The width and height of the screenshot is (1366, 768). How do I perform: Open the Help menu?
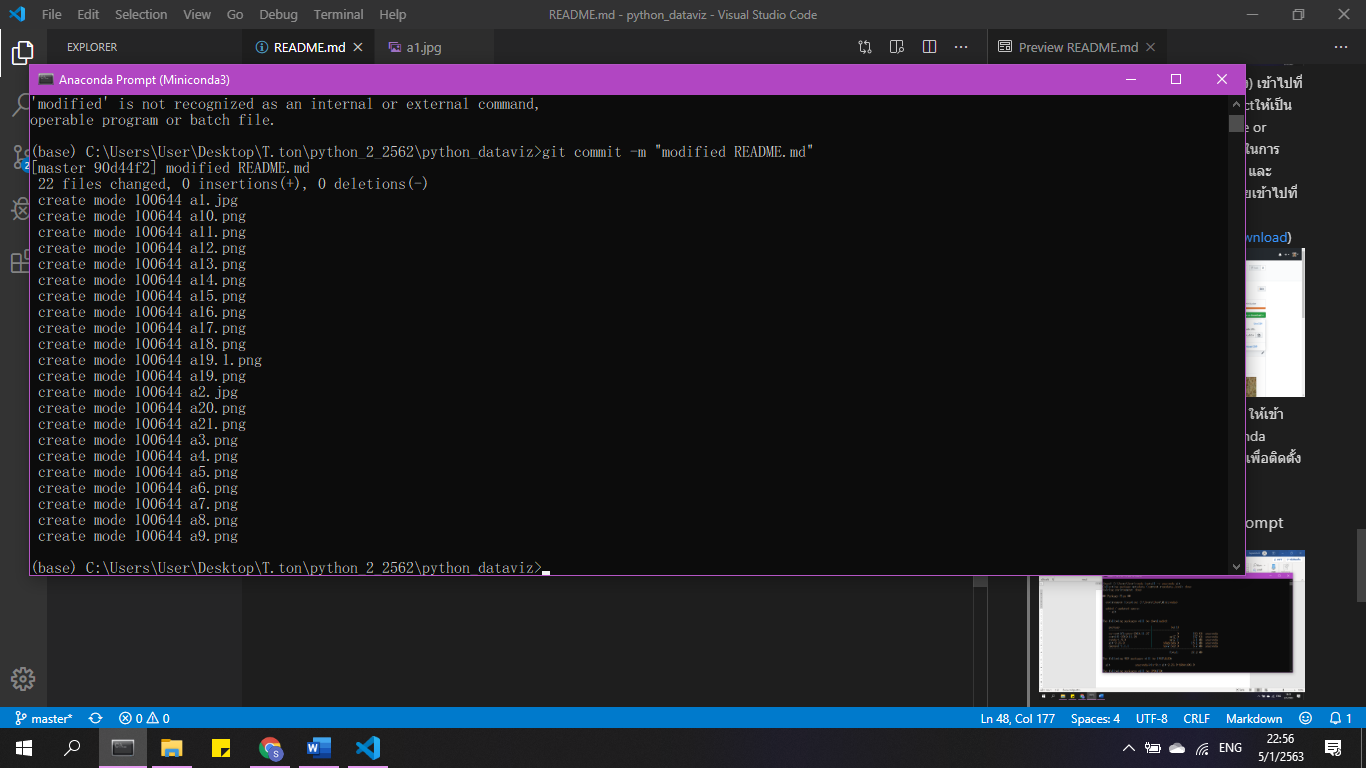pos(393,14)
